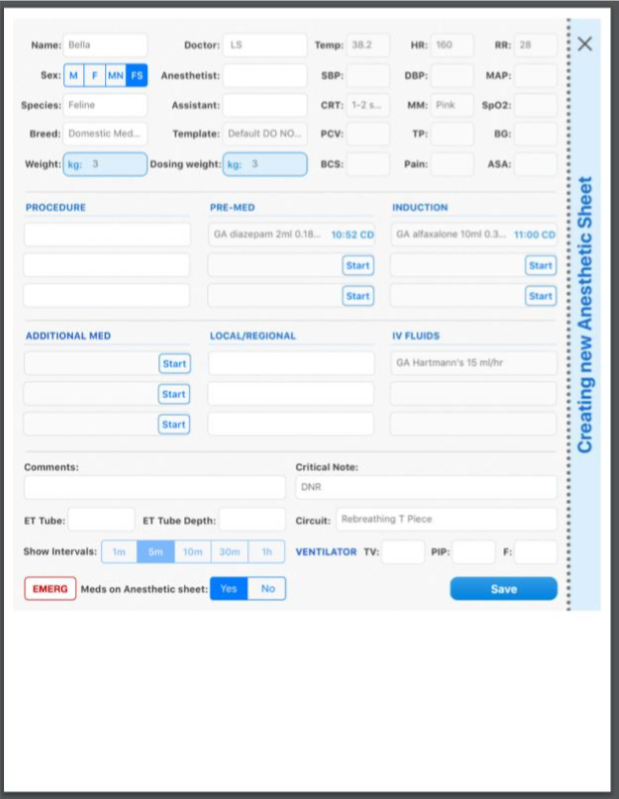
Task: Select M sex option
Action: tap(74, 75)
